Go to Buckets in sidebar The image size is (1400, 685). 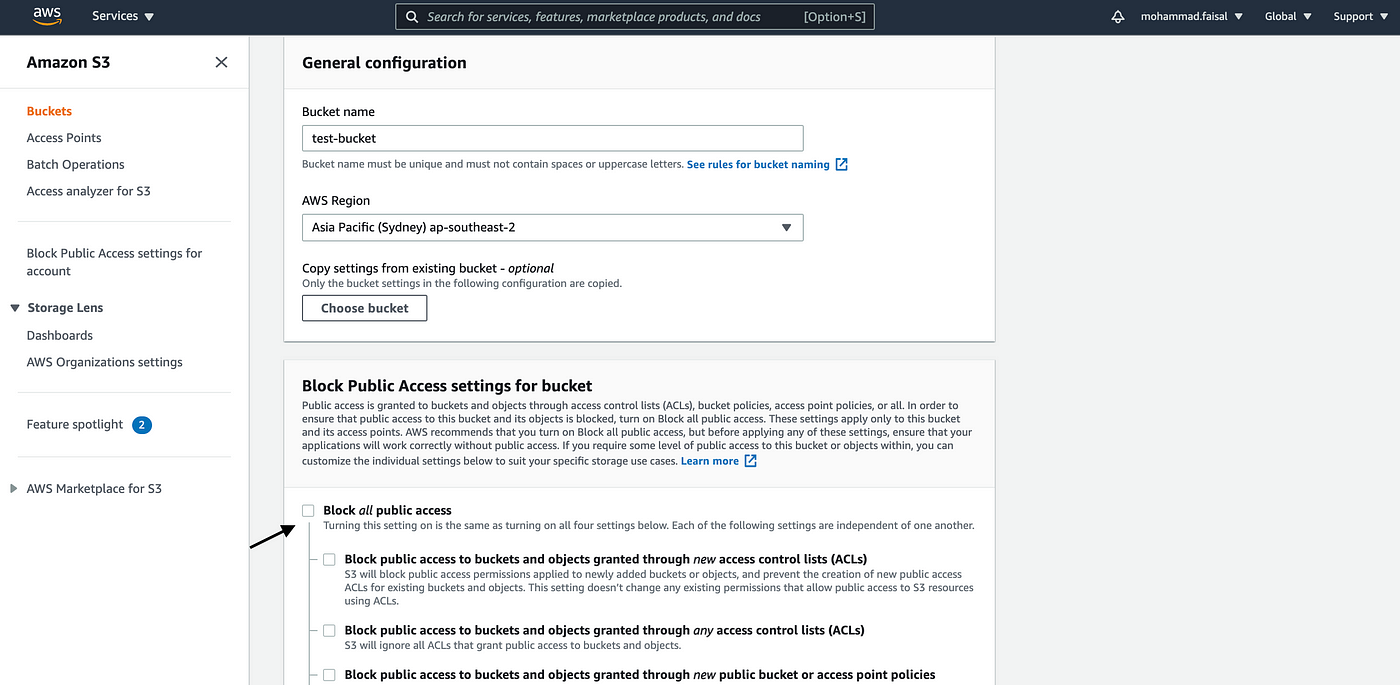pos(49,111)
